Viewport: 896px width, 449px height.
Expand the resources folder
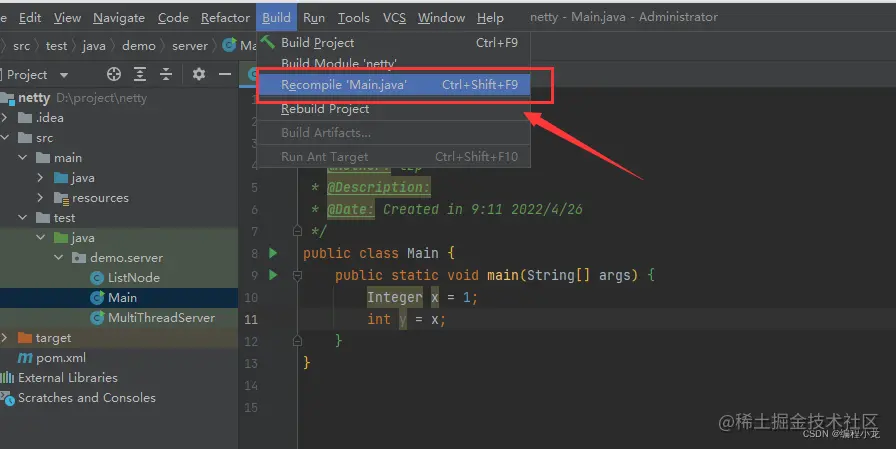tap(40, 198)
